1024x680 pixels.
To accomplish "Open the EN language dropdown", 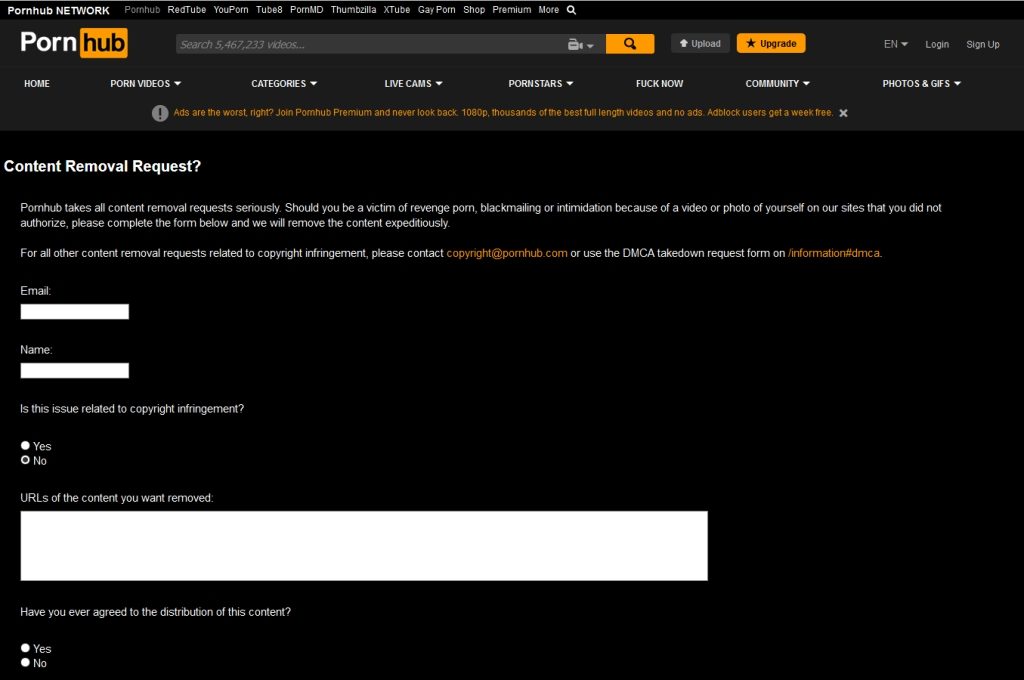I will point(895,44).
